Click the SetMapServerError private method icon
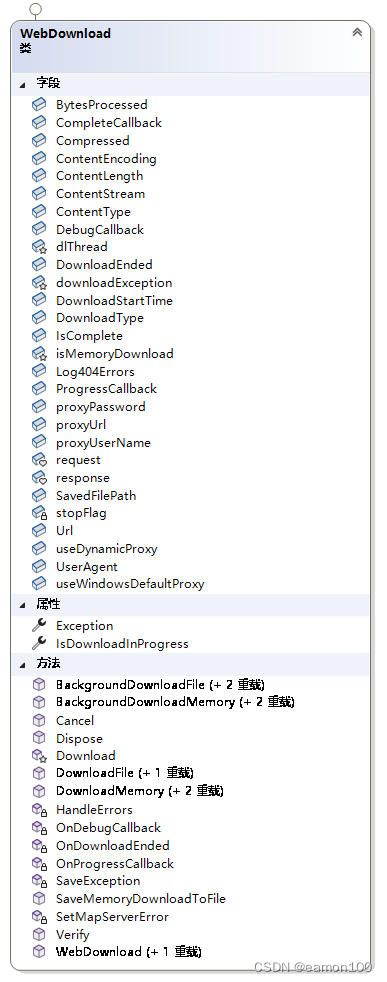This screenshot has height=982, width=387. 39,916
